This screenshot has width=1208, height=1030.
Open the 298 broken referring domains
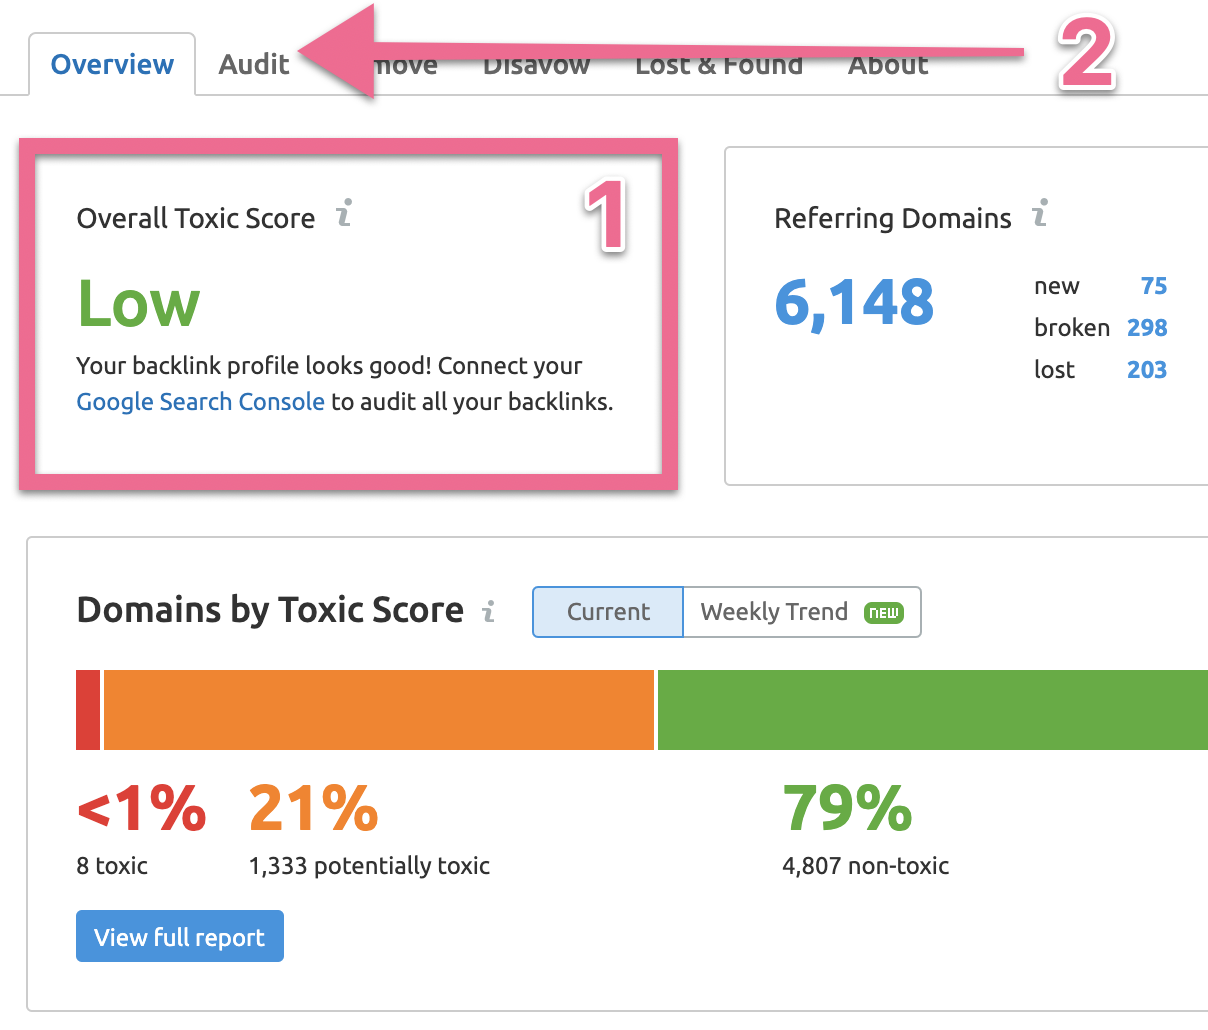tap(1146, 328)
